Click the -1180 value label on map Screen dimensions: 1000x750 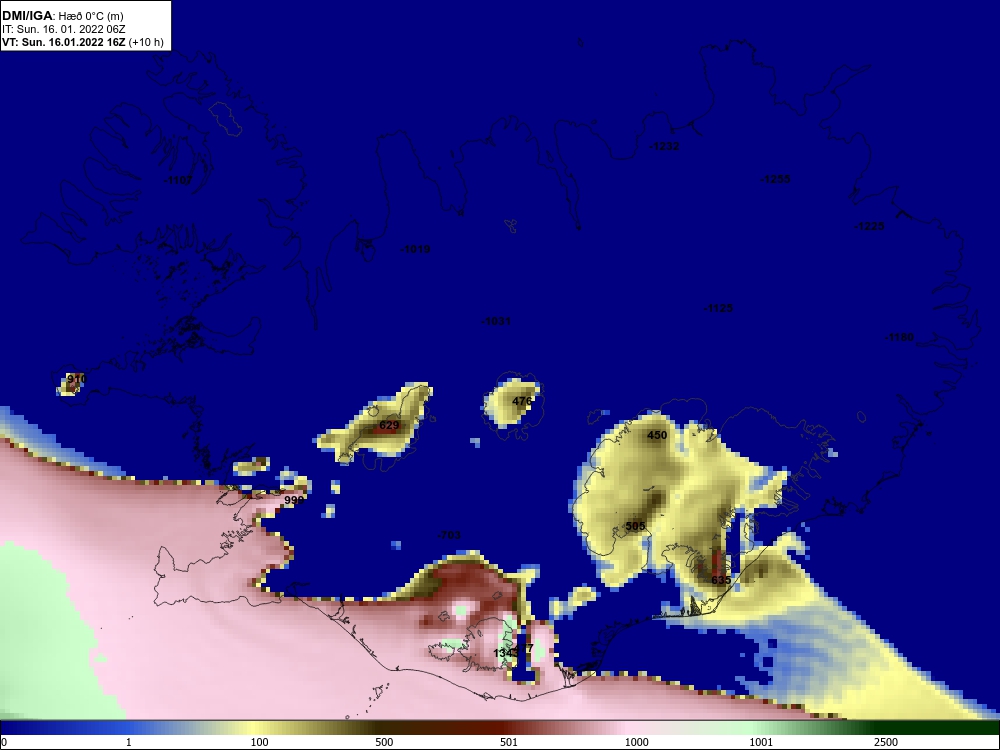click(x=899, y=337)
